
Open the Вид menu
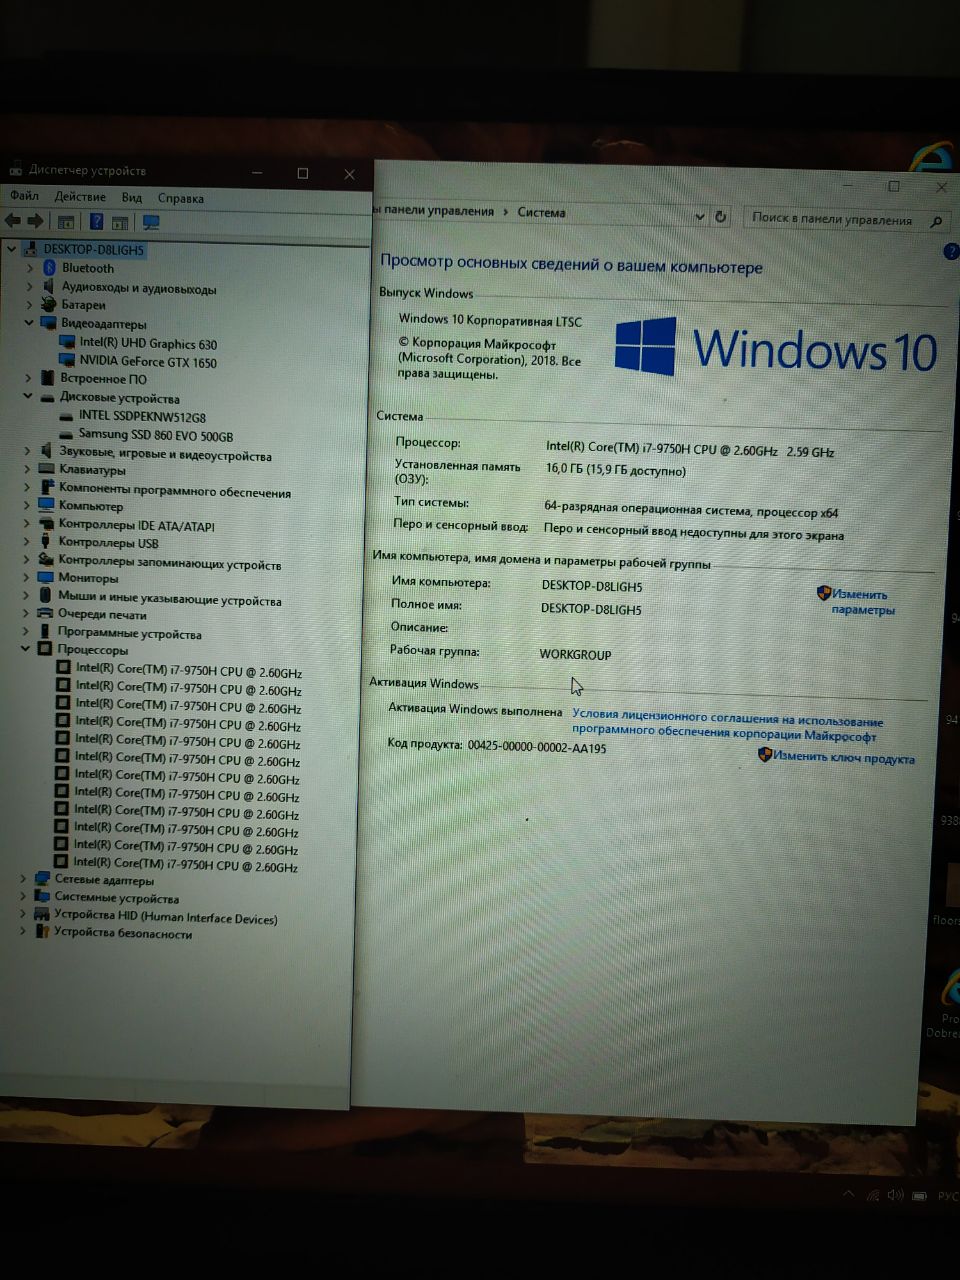(x=132, y=197)
